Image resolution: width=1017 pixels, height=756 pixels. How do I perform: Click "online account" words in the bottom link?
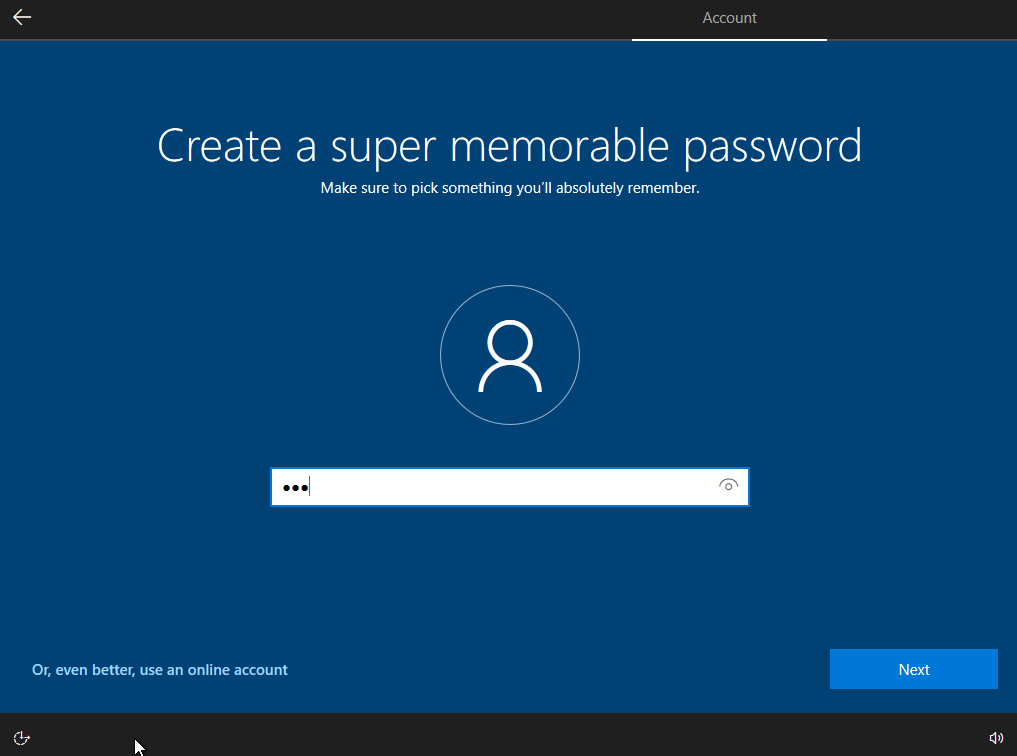[x=238, y=670]
